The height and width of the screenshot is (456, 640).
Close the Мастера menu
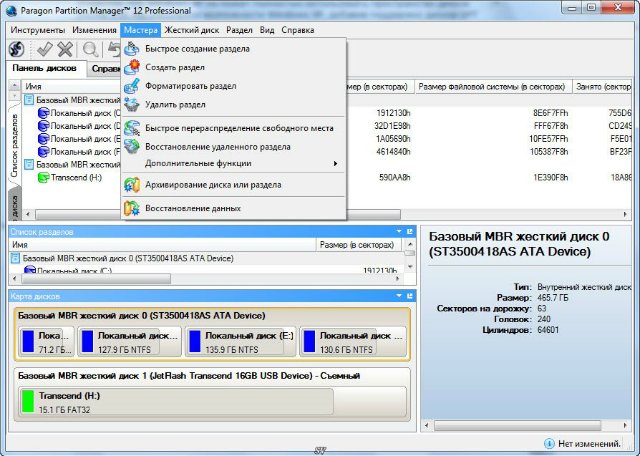click(x=141, y=30)
